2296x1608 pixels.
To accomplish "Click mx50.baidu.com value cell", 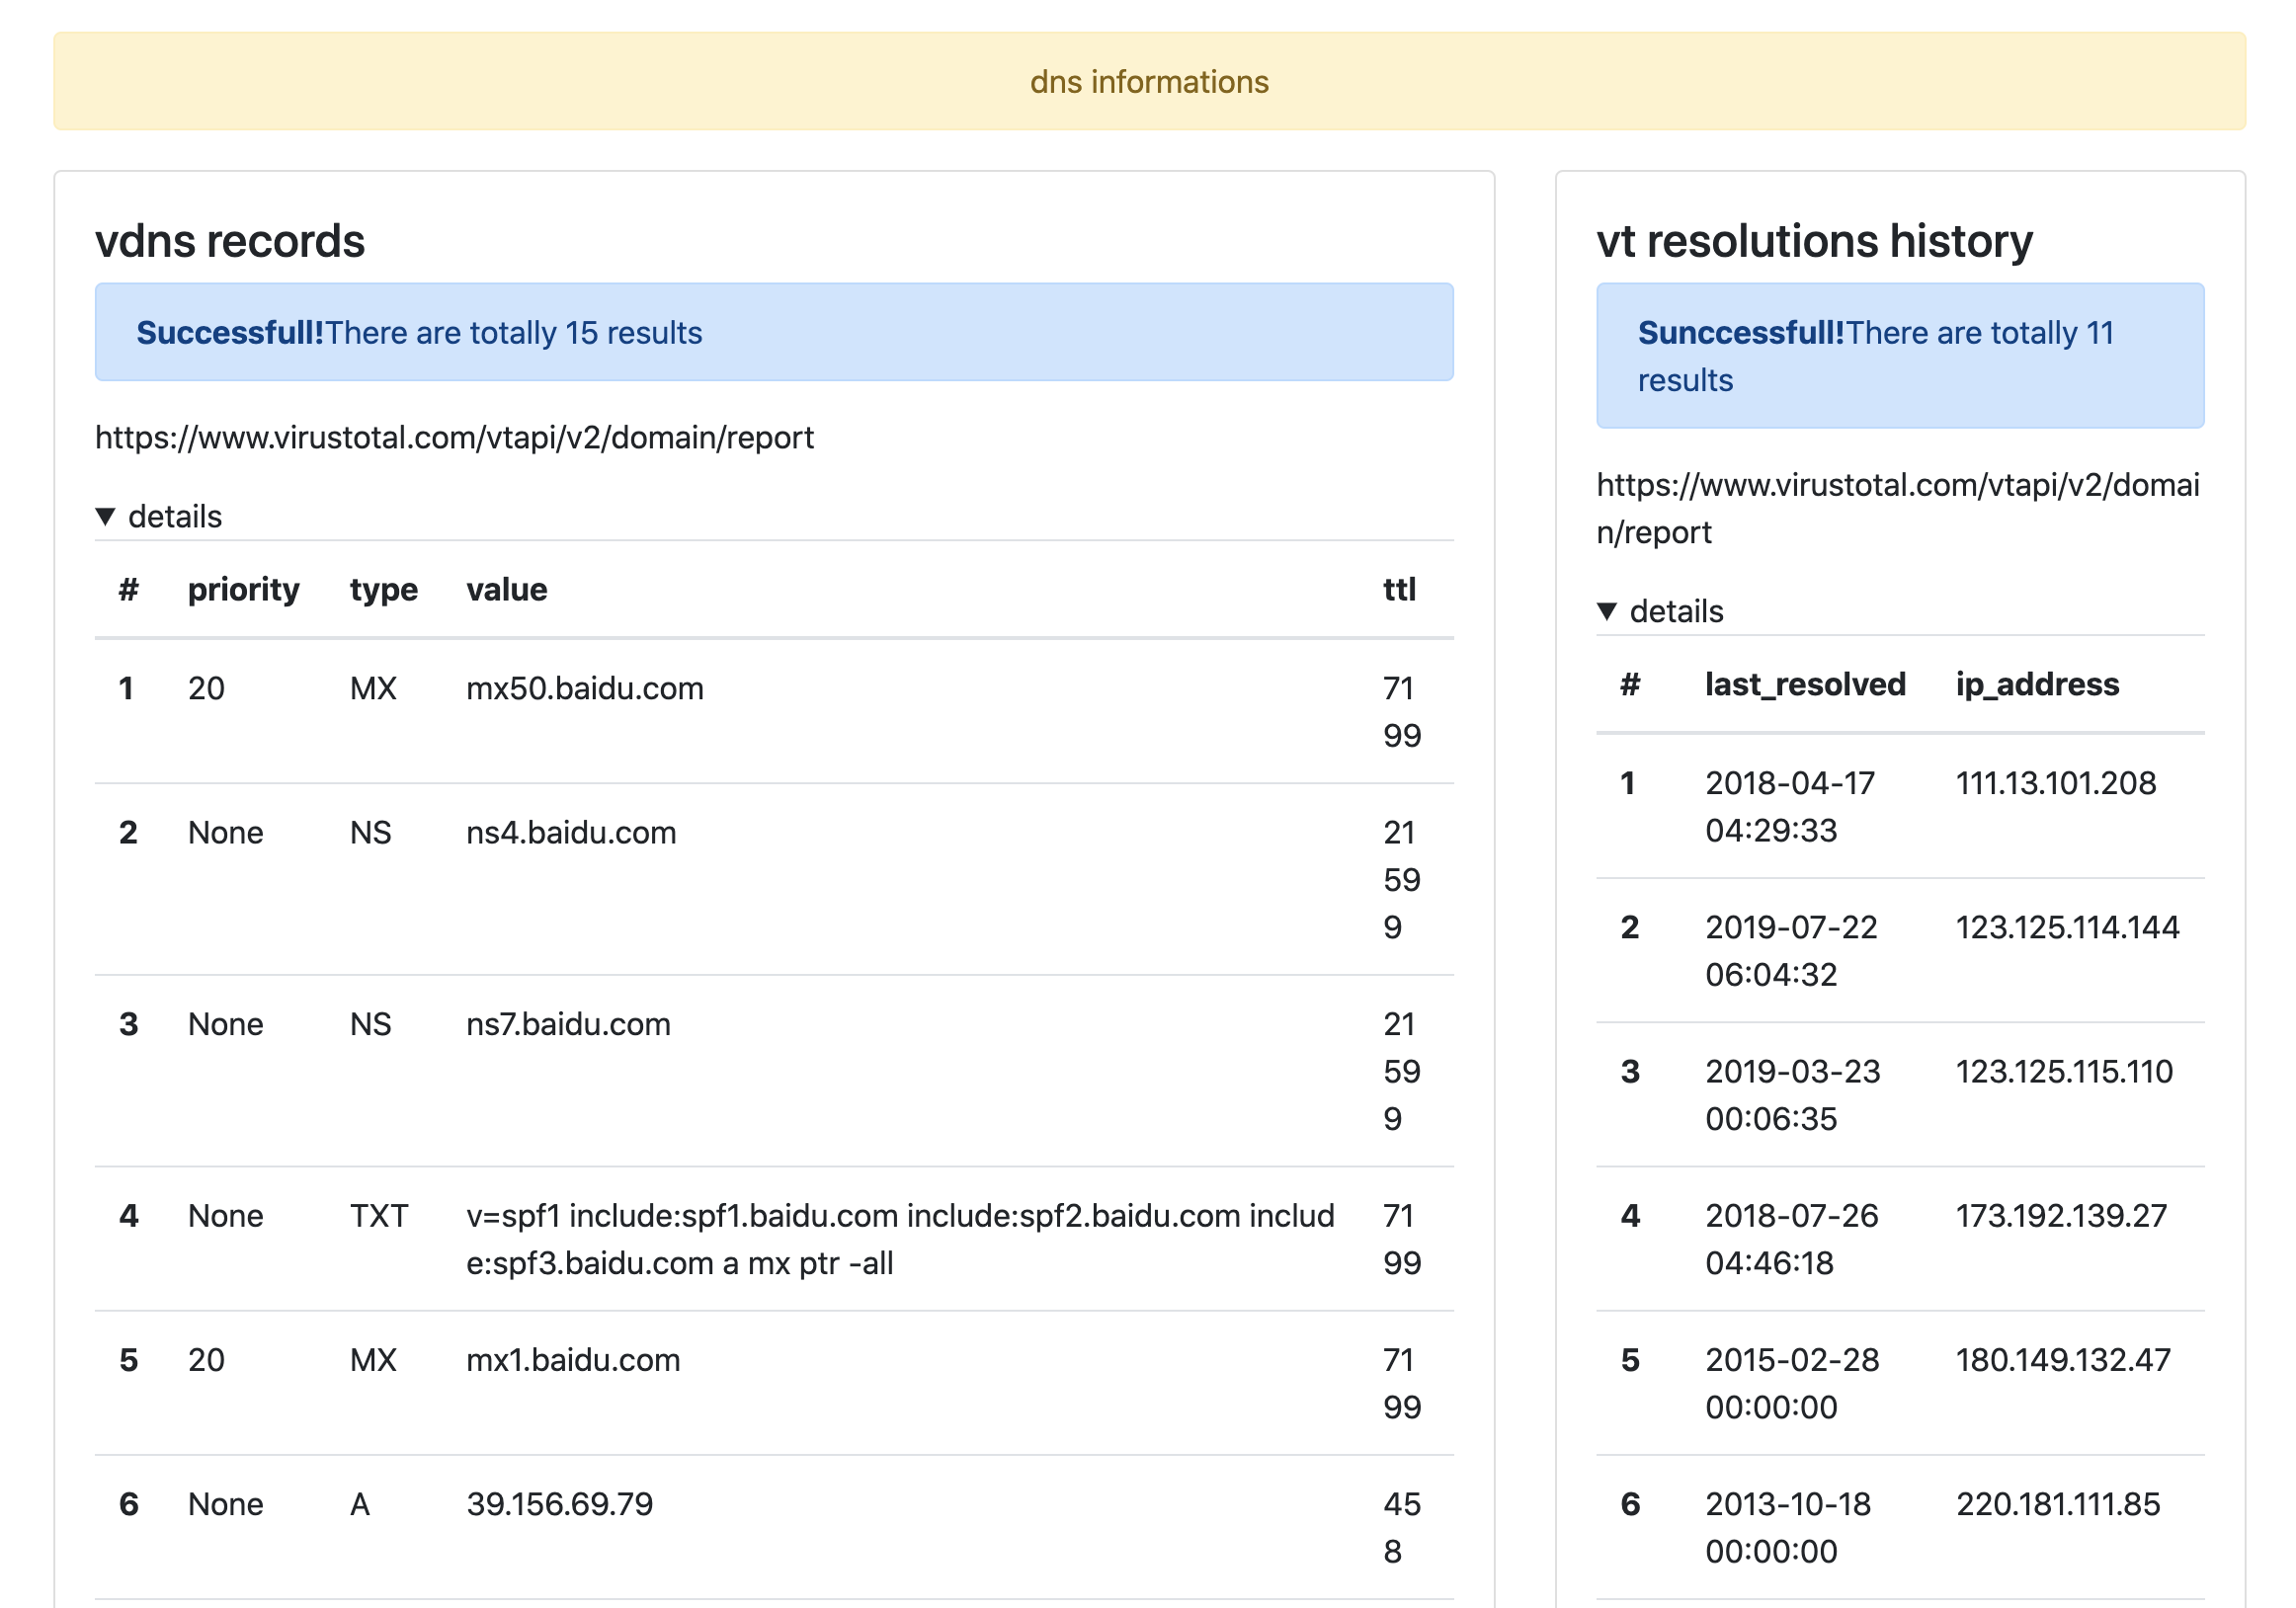I will tap(584, 689).
